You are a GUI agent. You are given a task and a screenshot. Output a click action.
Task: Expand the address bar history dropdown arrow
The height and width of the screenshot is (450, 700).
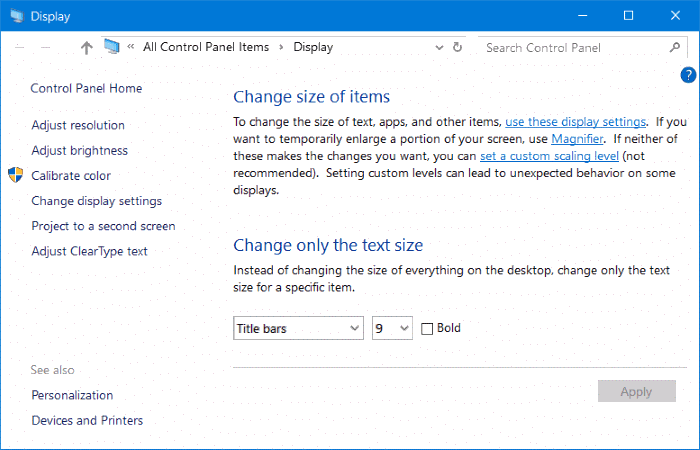pos(439,47)
